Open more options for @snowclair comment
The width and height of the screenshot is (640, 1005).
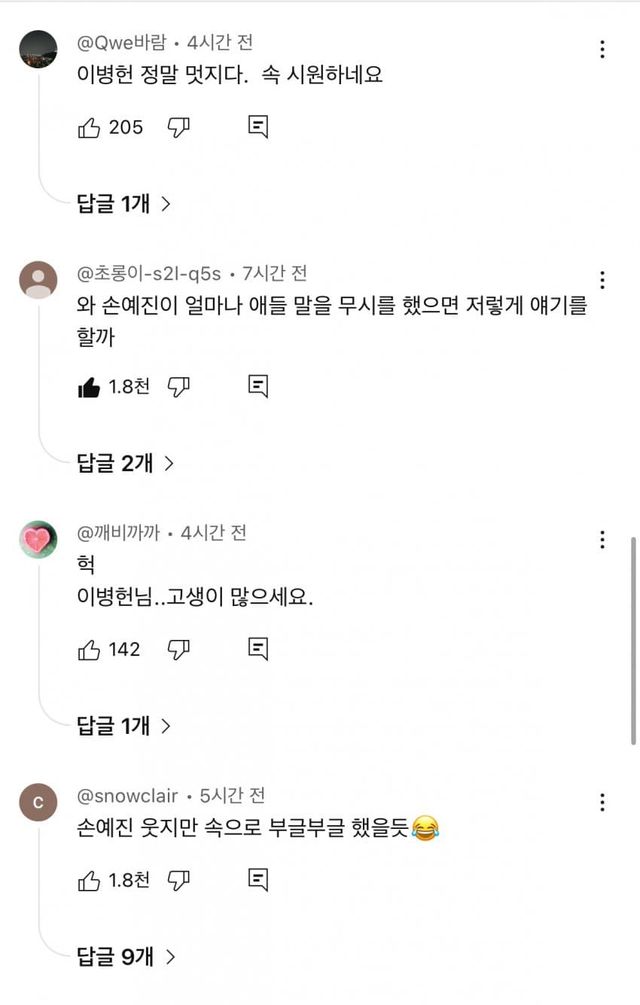coord(602,803)
